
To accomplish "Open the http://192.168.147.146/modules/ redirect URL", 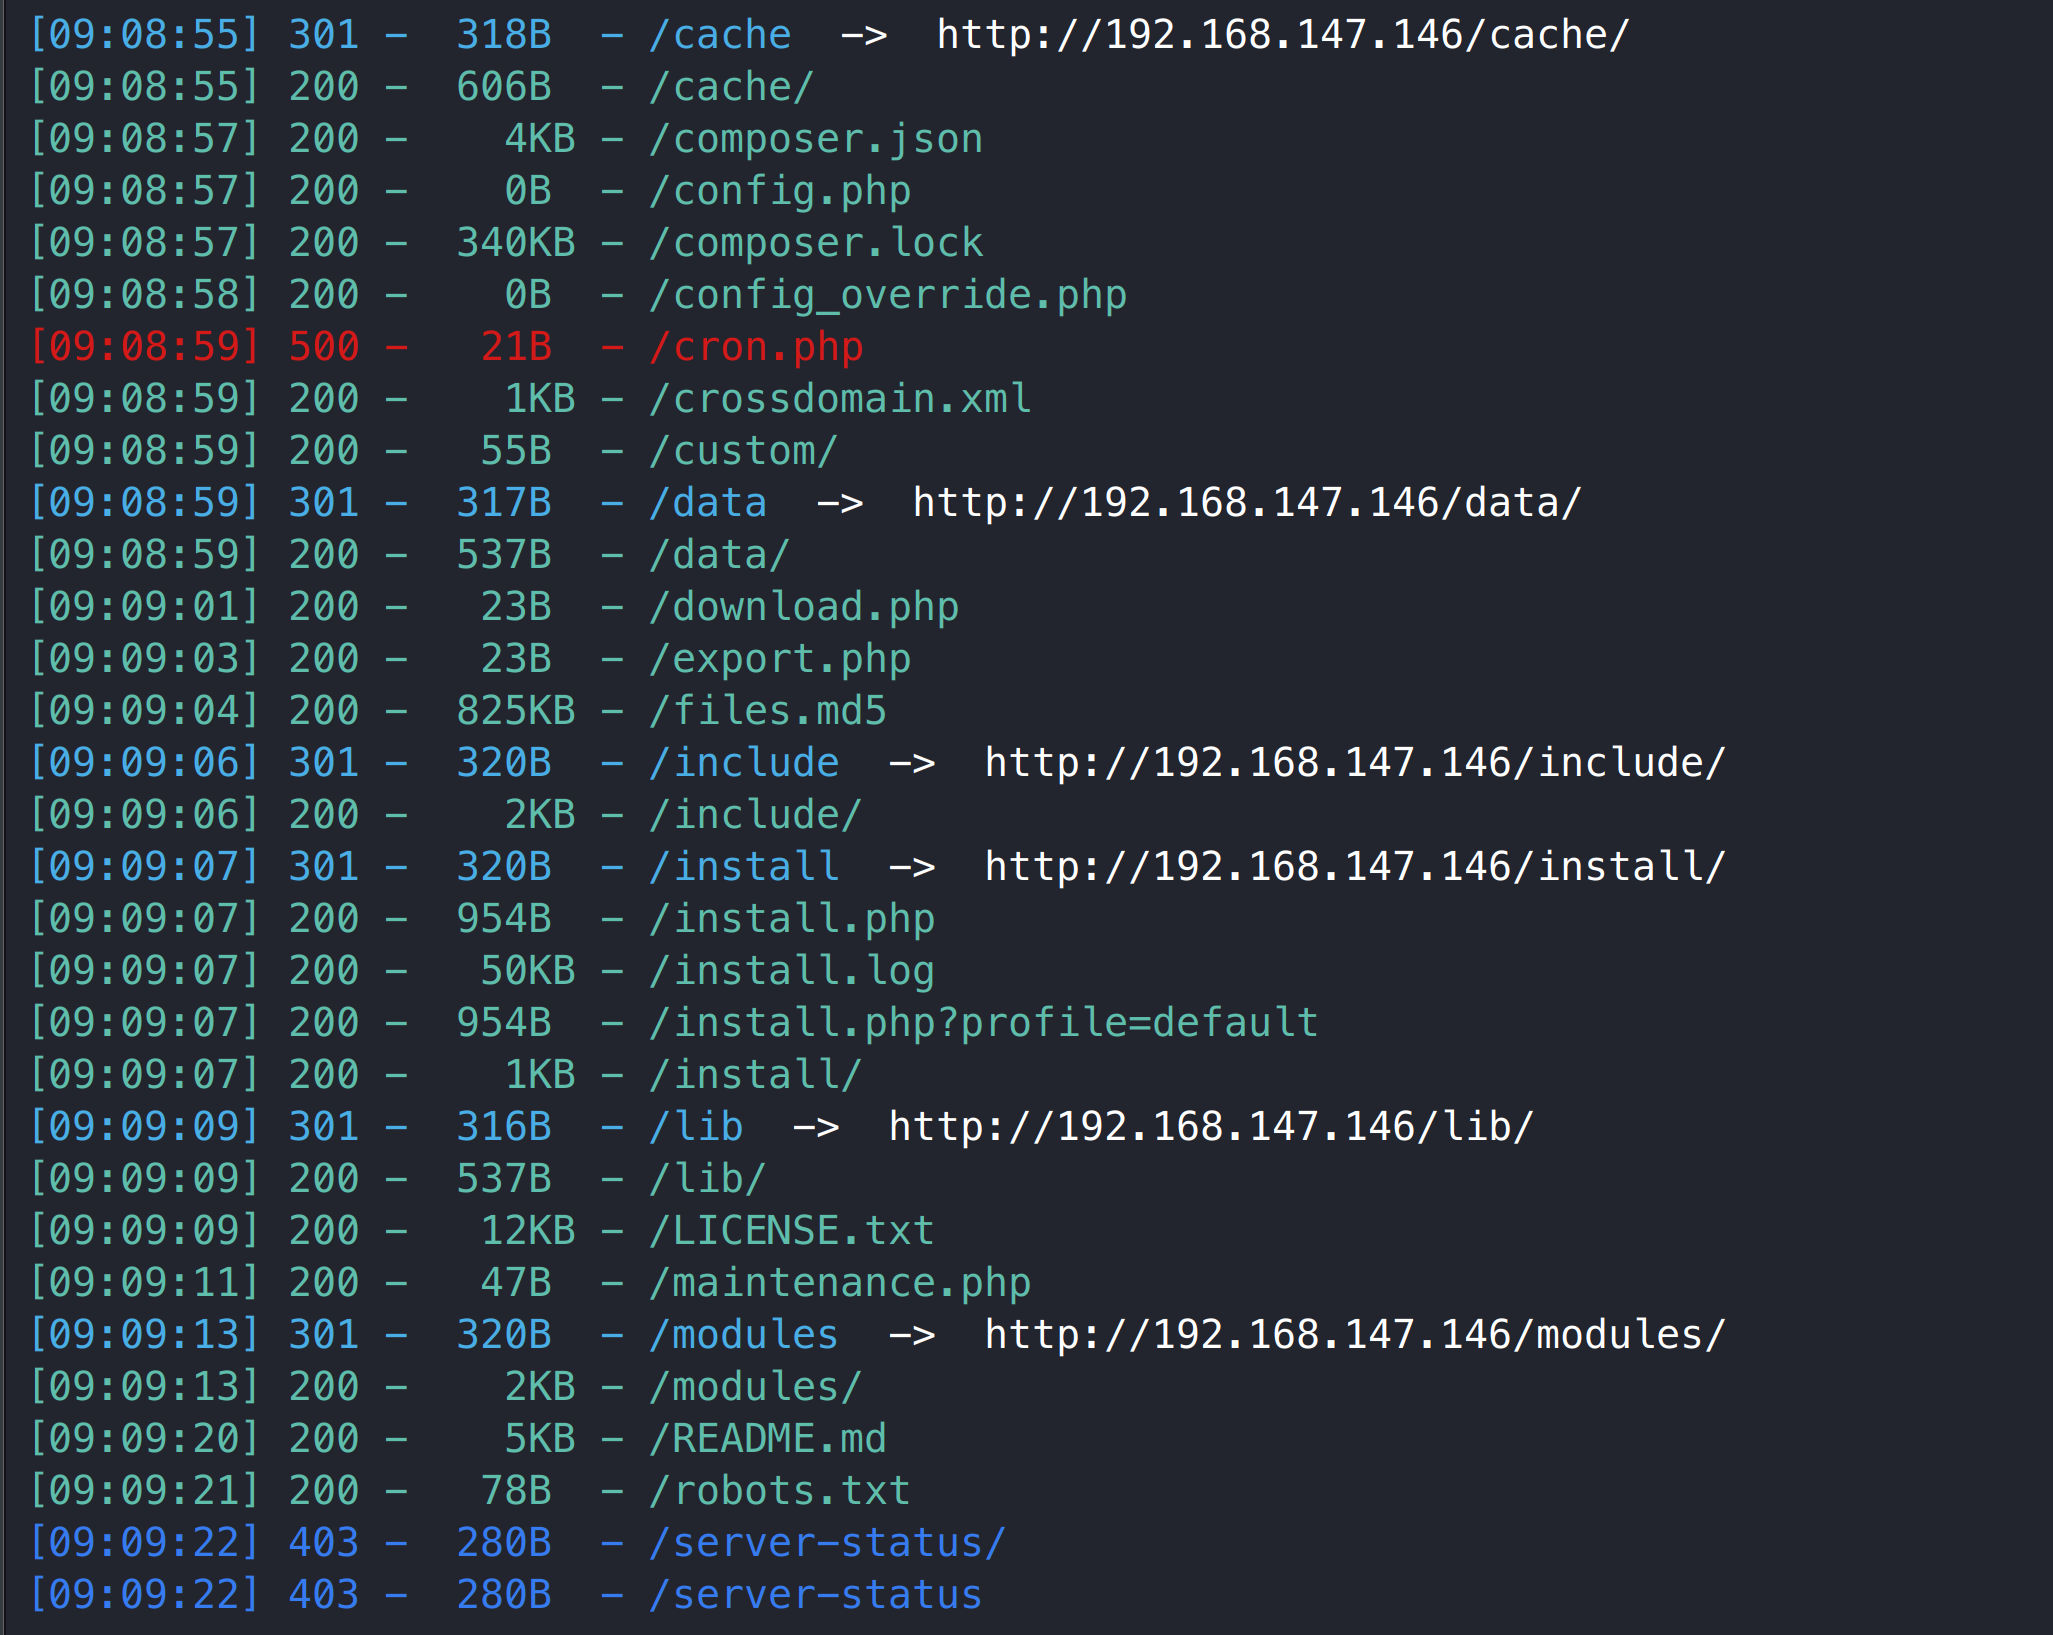I will tap(1354, 1335).
